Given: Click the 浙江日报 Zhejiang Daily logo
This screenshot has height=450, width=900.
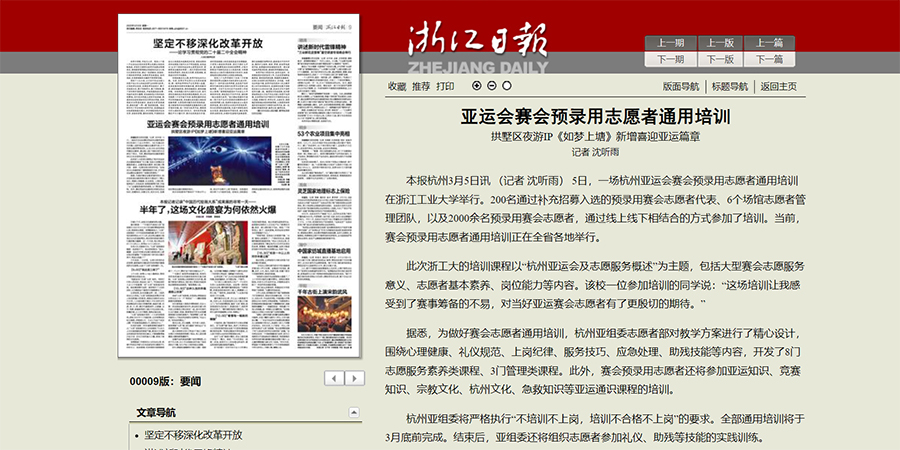Looking at the screenshot, I should coord(476,47).
